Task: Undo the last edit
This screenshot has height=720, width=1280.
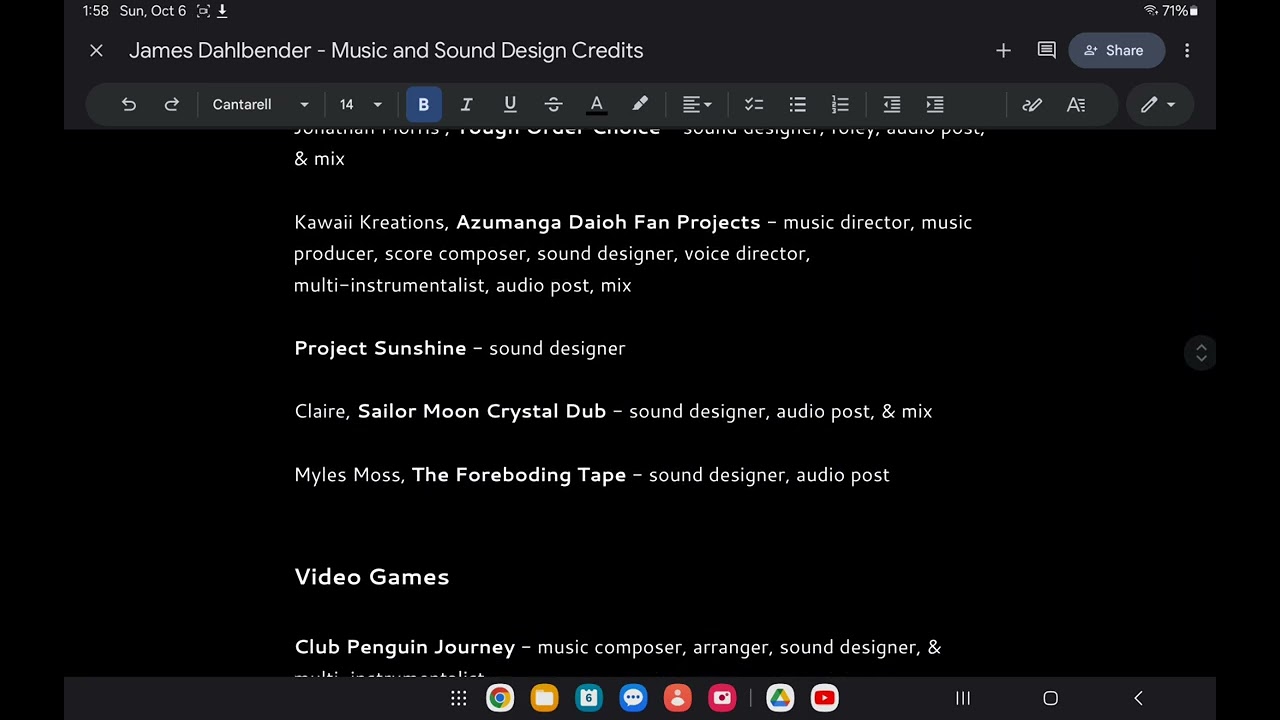Action: coord(129,104)
